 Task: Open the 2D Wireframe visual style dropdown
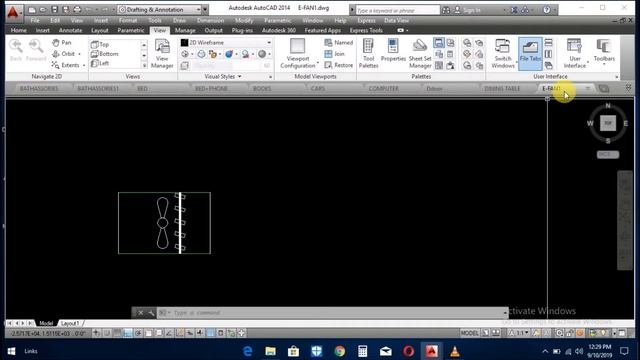(x=226, y=42)
